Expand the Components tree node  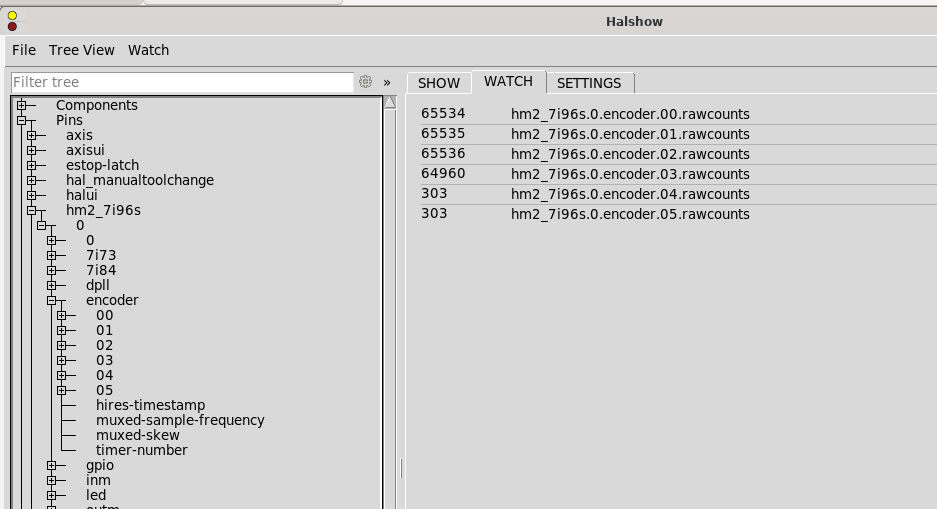tap(22, 105)
